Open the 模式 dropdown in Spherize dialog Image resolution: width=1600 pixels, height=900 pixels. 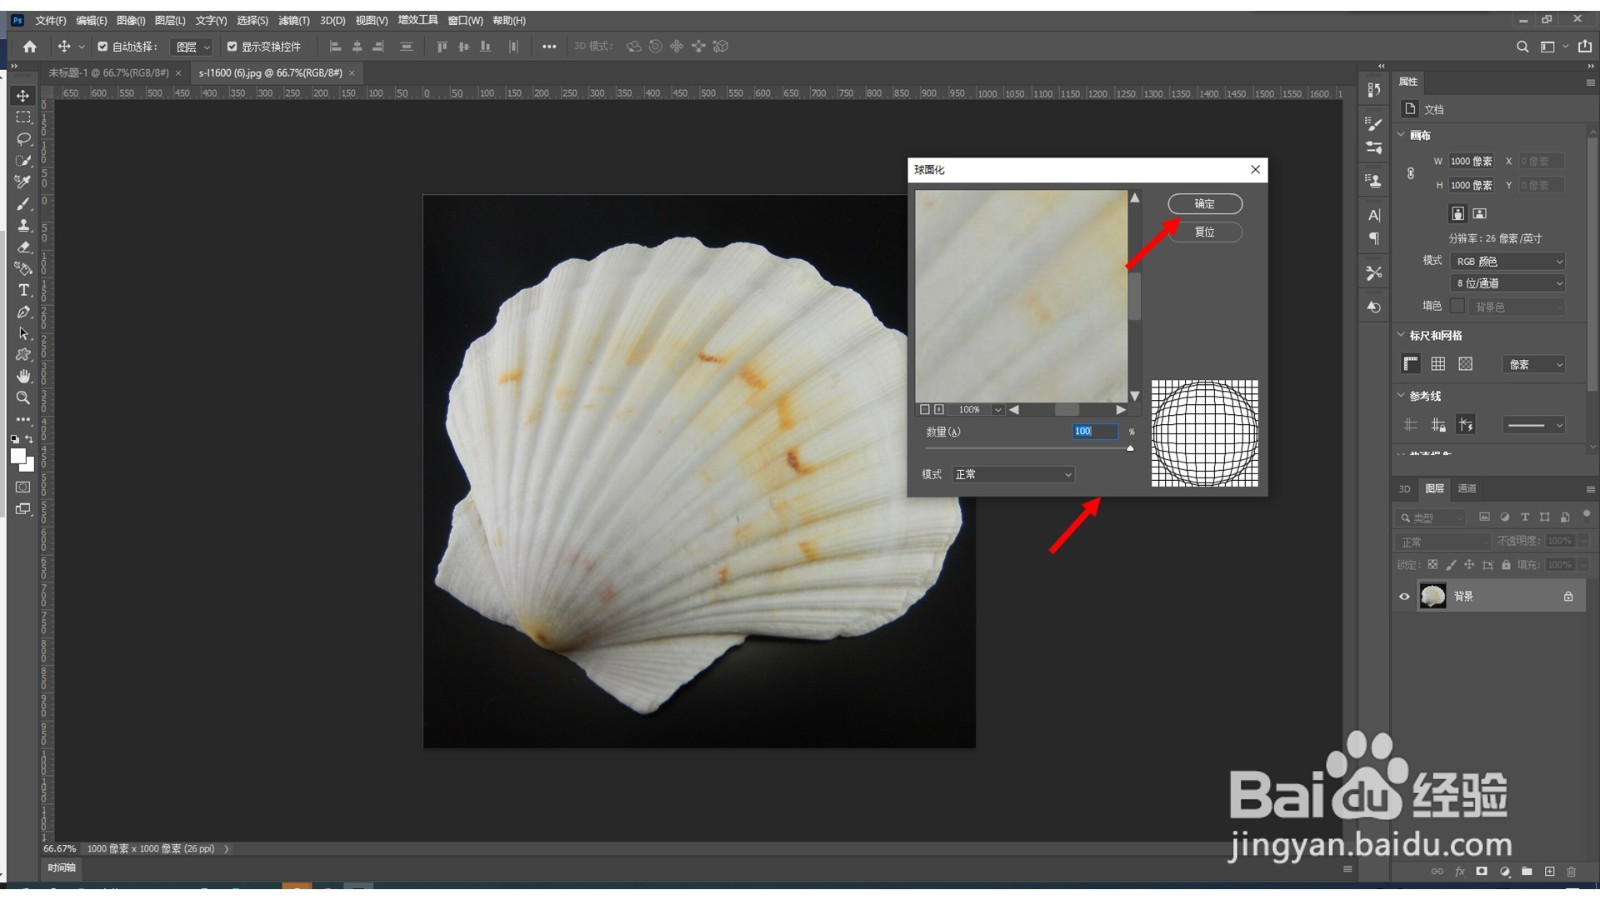(1013, 474)
